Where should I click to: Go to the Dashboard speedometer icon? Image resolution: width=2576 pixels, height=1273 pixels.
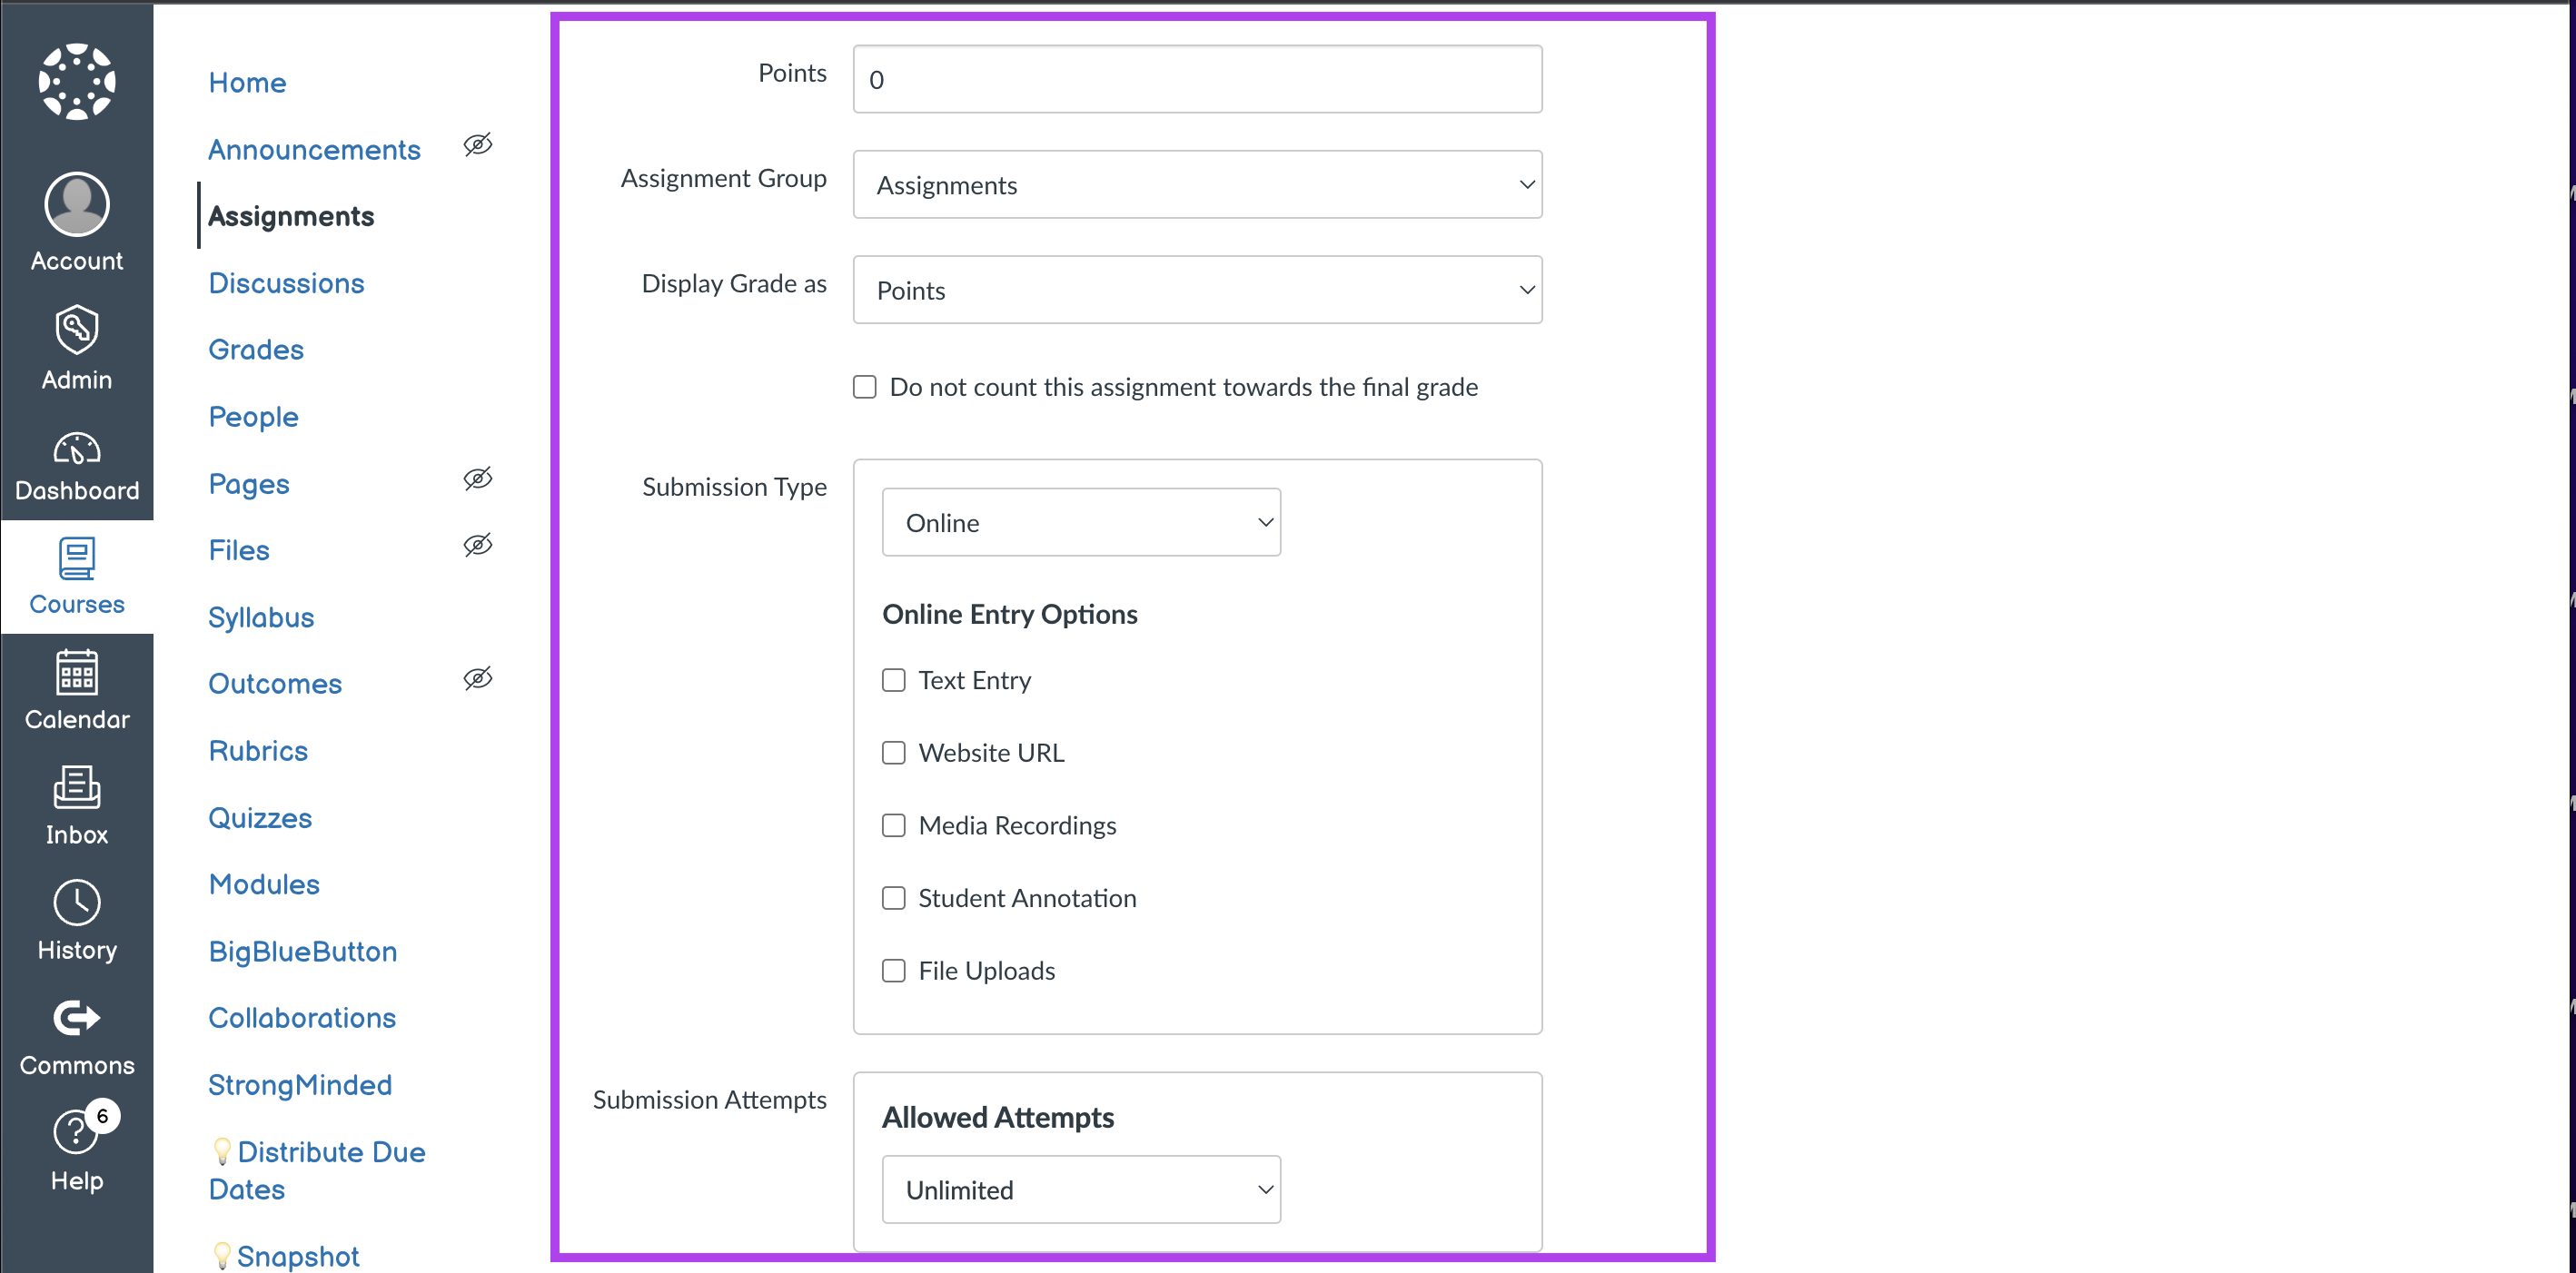coord(77,450)
